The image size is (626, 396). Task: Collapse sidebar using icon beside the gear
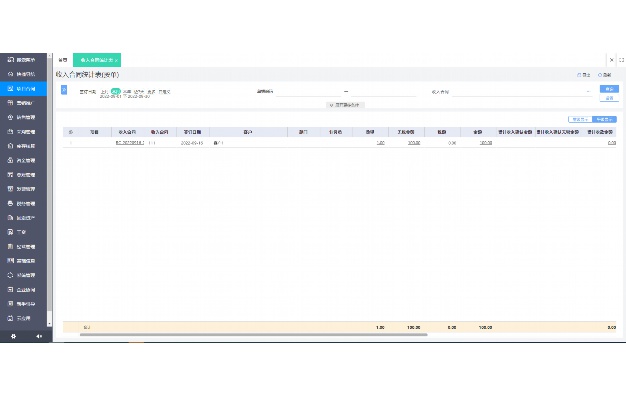pos(39,337)
